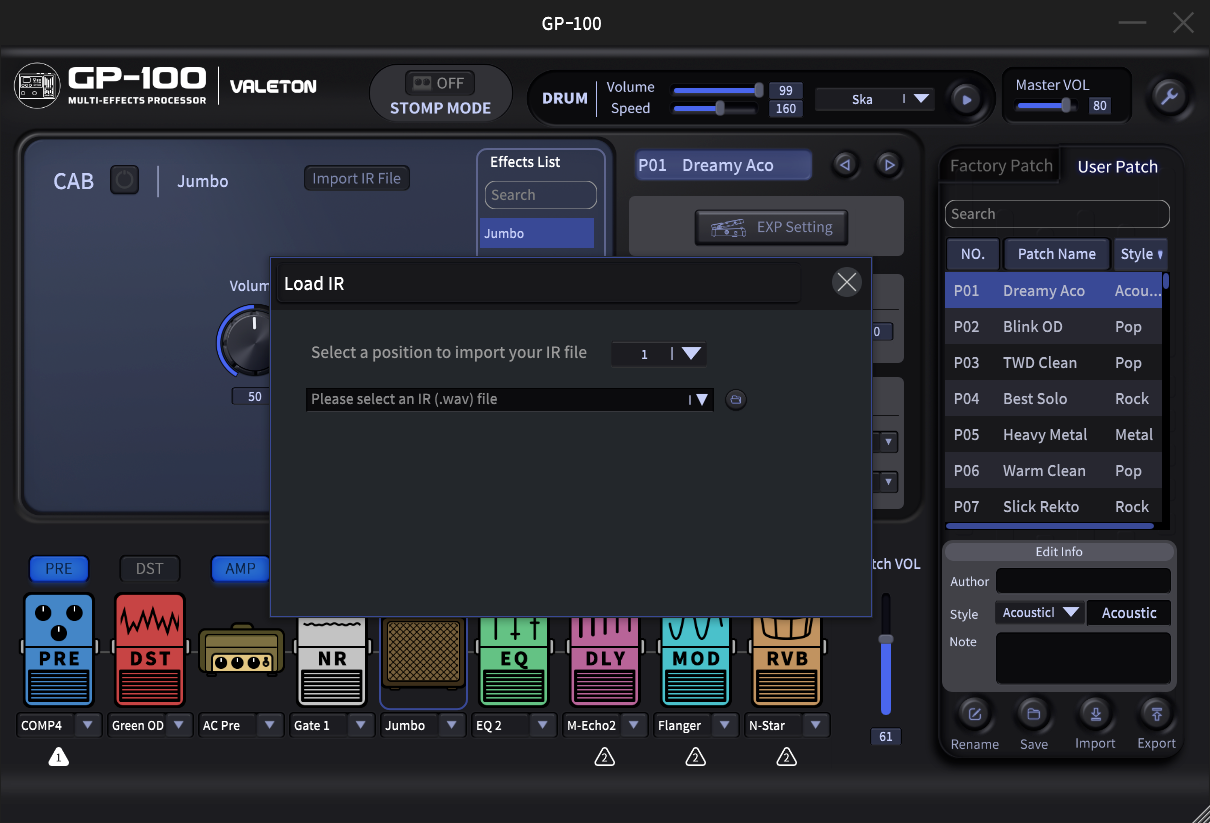Switch to the Factory Patch tab
The height and width of the screenshot is (823, 1210).
[999, 165]
